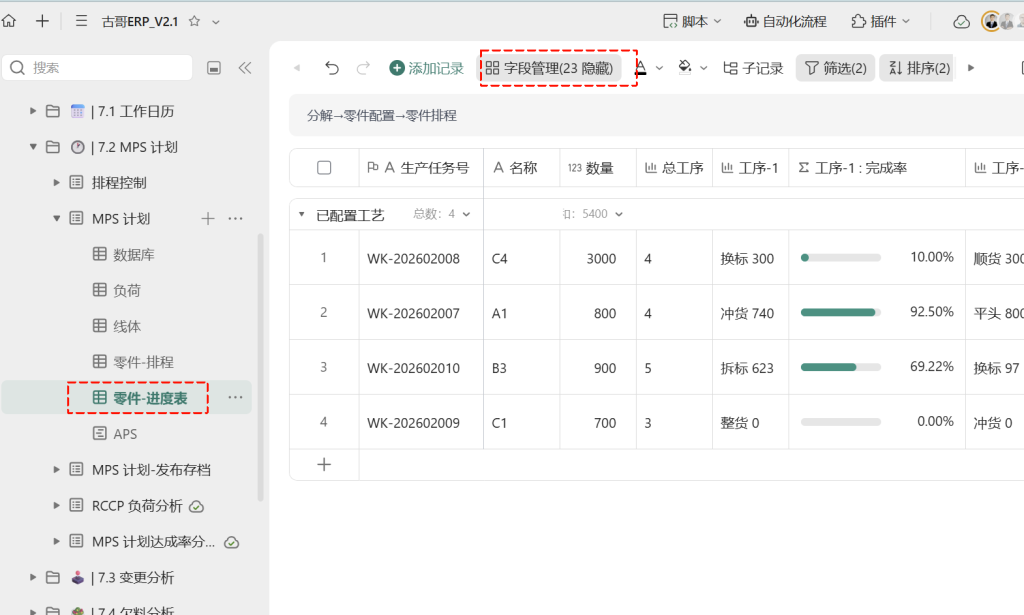Open more options for 零件-进度表
Viewport: 1024px width, 615px height.
click(x=236, y=397)
